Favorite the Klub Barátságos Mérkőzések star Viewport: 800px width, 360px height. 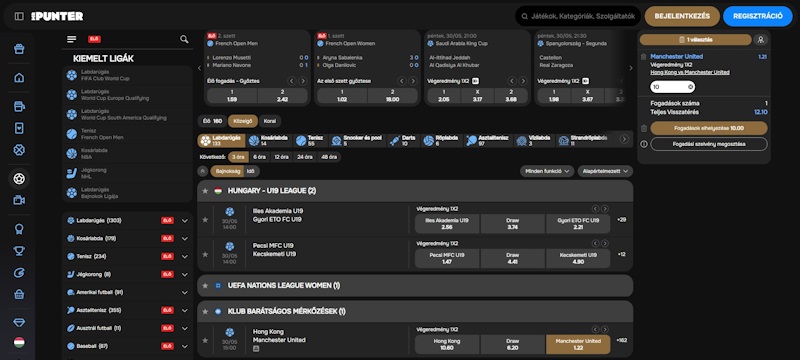[x=205, y=312]
